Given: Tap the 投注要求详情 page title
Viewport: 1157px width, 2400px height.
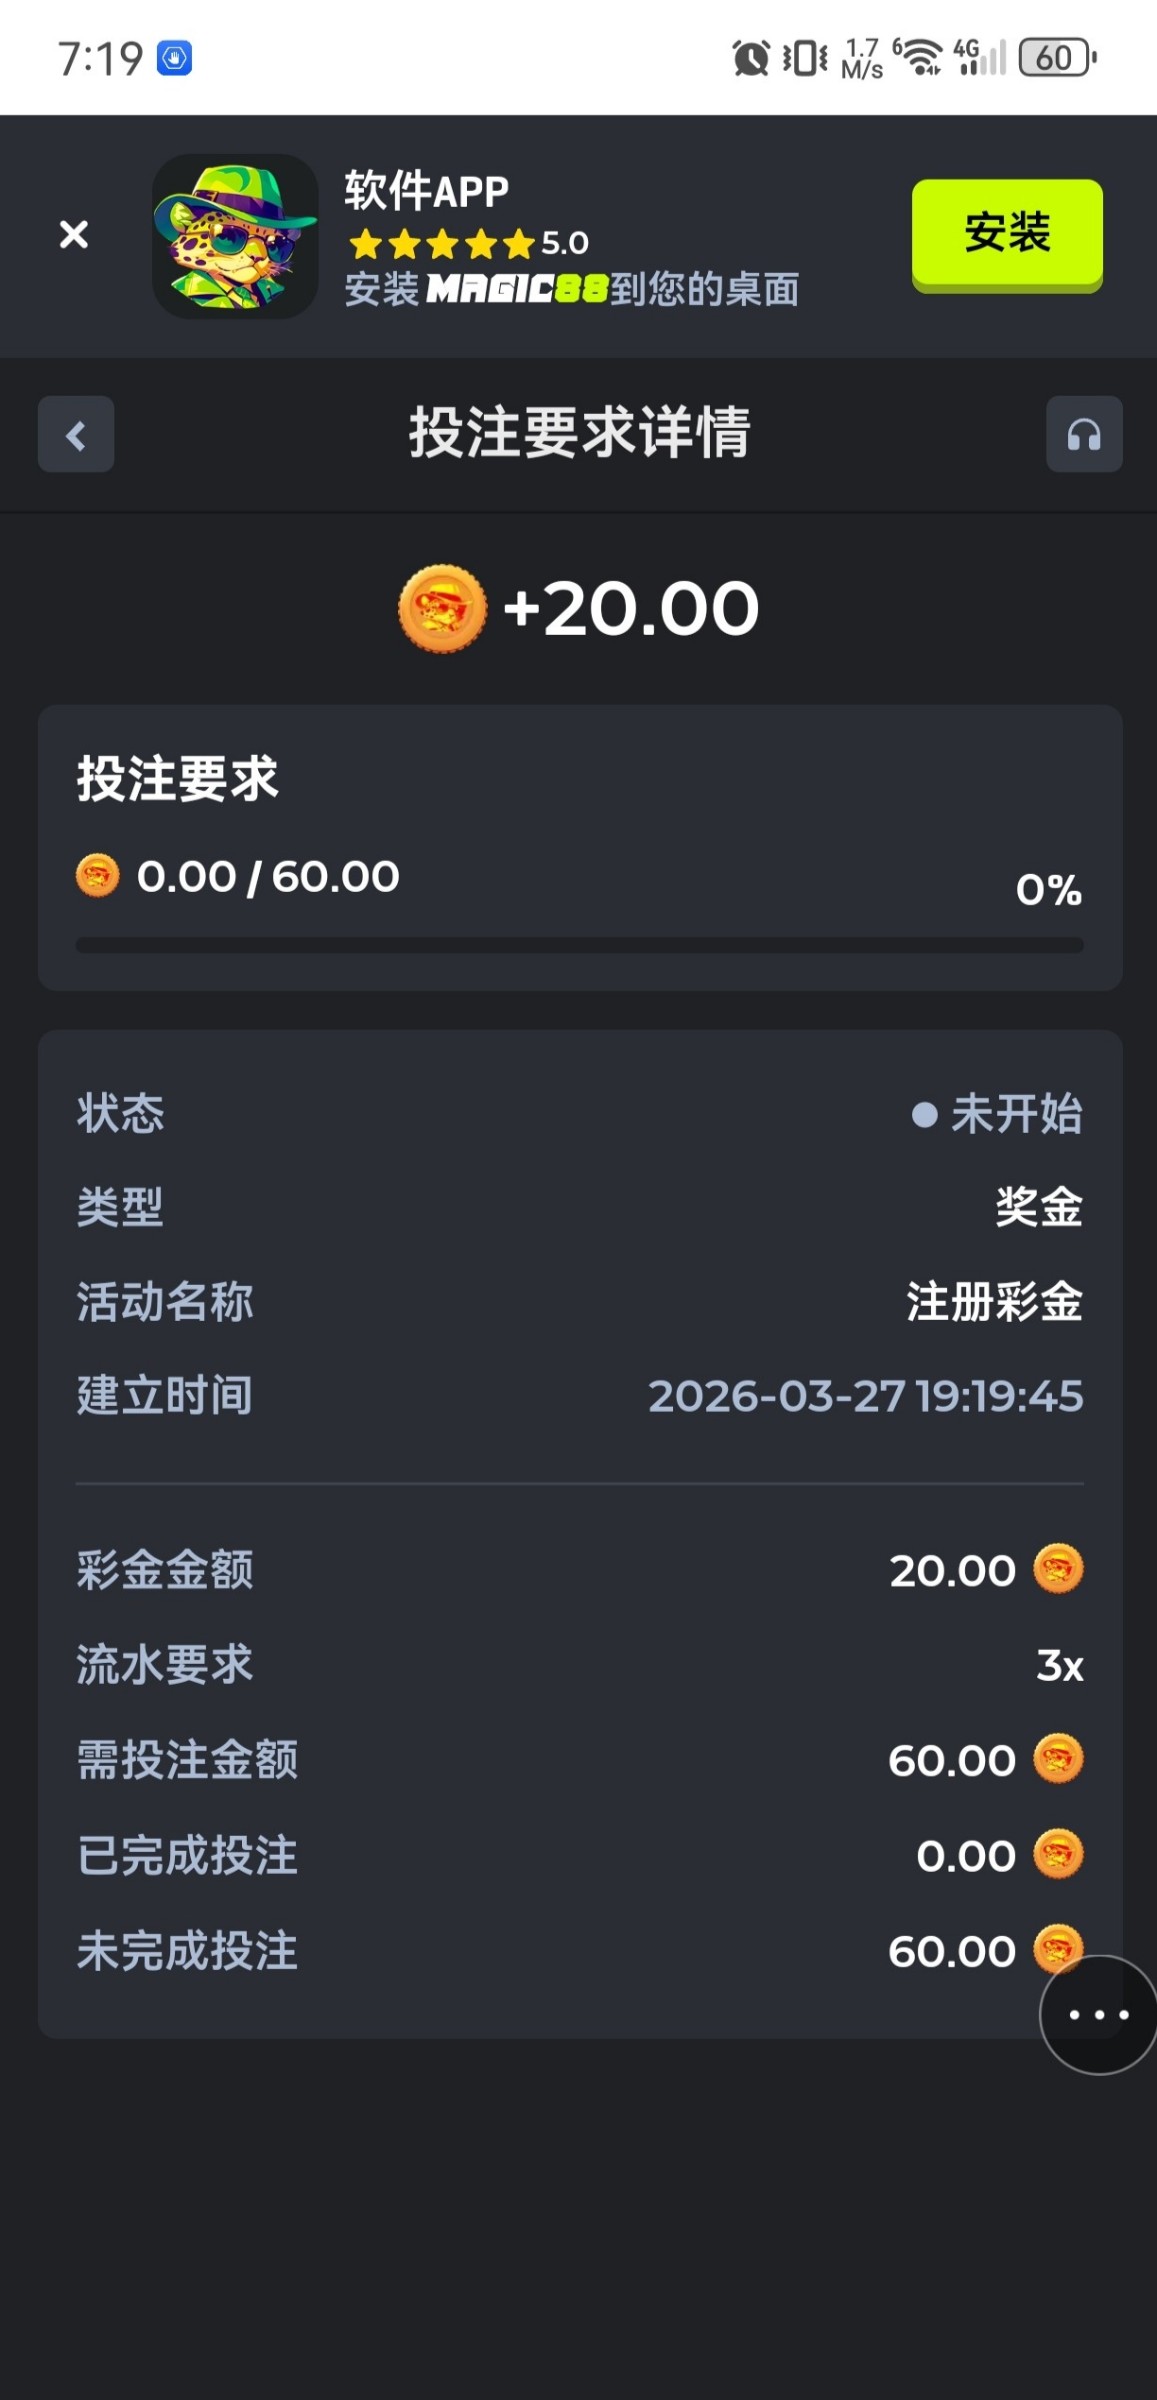Looking at the screenshot, I should [x=579, y=433].
